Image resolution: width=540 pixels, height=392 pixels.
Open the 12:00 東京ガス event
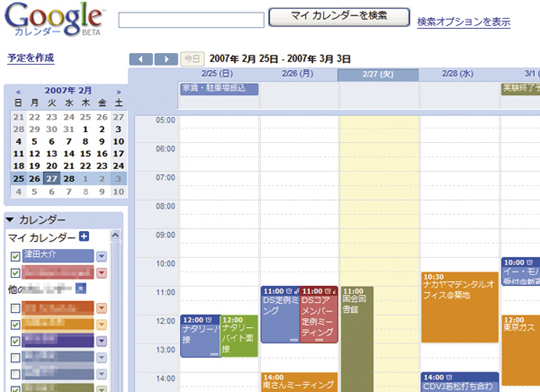521,350
